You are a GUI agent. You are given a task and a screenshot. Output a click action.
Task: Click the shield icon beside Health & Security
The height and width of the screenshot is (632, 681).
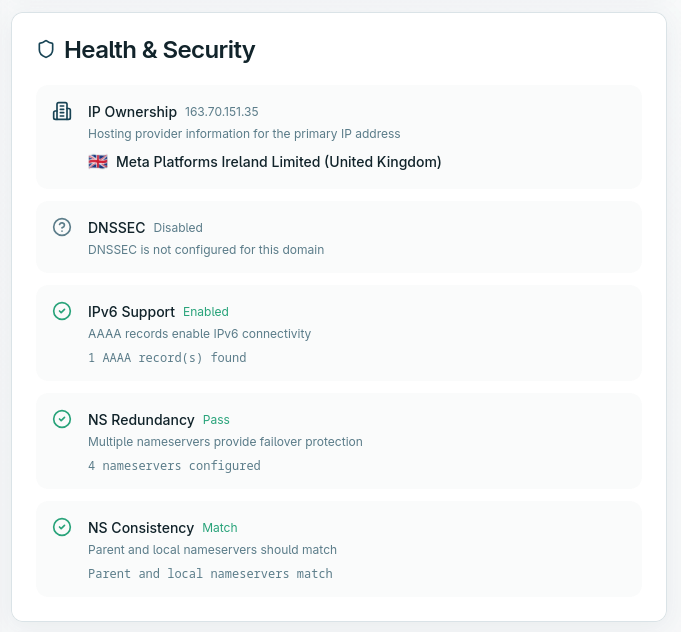pyautogui.click(x=46, y=49)
